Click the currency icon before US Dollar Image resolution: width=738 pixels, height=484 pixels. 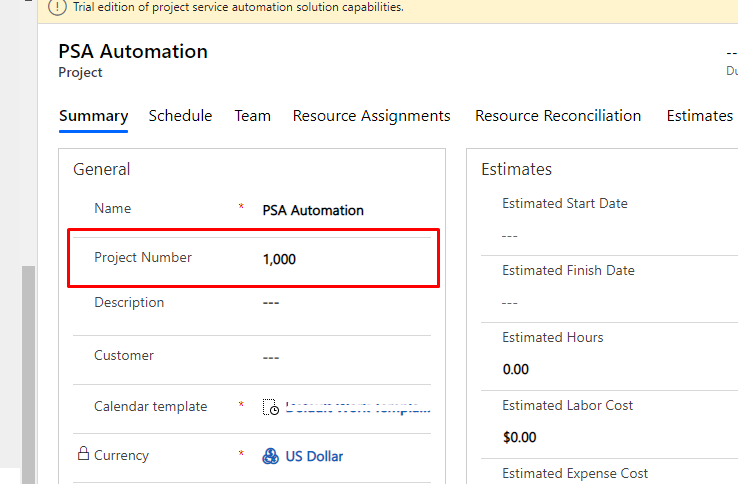point(270,456)
